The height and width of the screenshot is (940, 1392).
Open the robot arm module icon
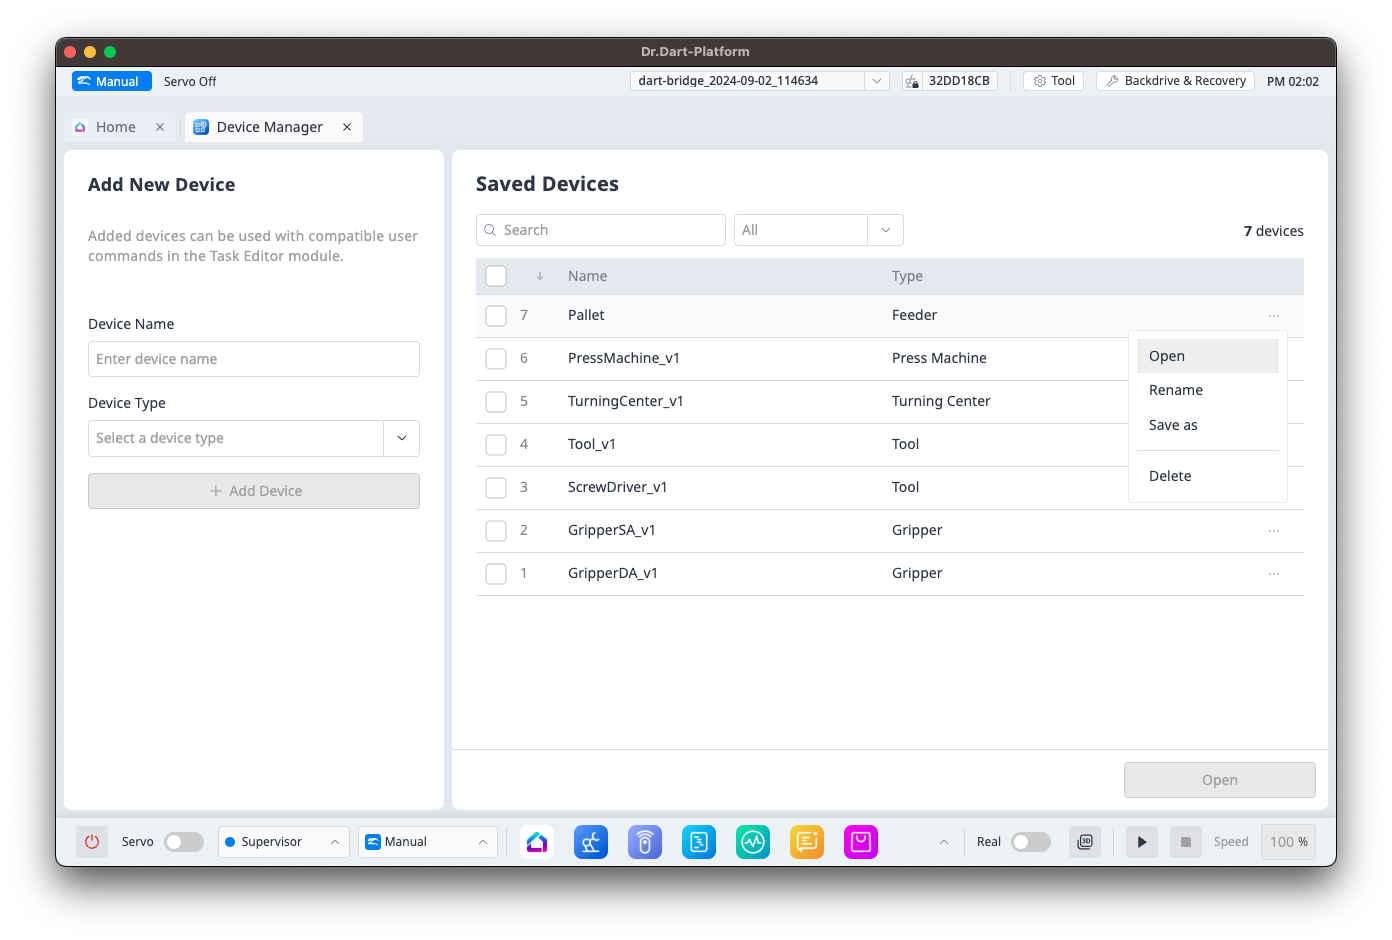[591, 842]
